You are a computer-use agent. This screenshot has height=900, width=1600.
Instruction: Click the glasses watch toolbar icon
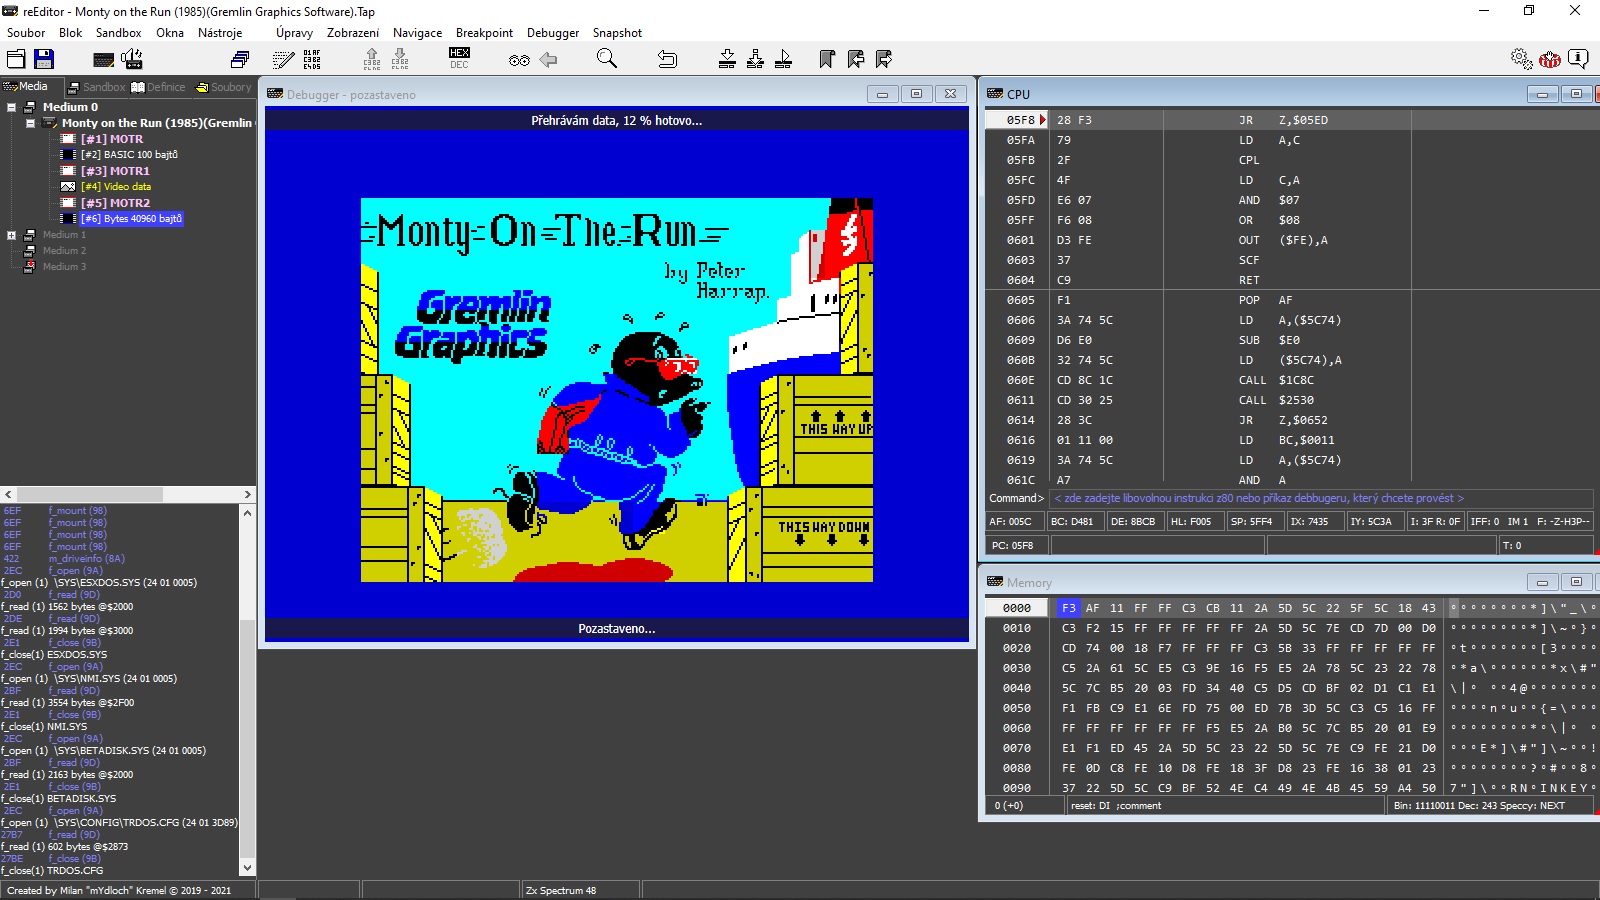pos(519,60)
